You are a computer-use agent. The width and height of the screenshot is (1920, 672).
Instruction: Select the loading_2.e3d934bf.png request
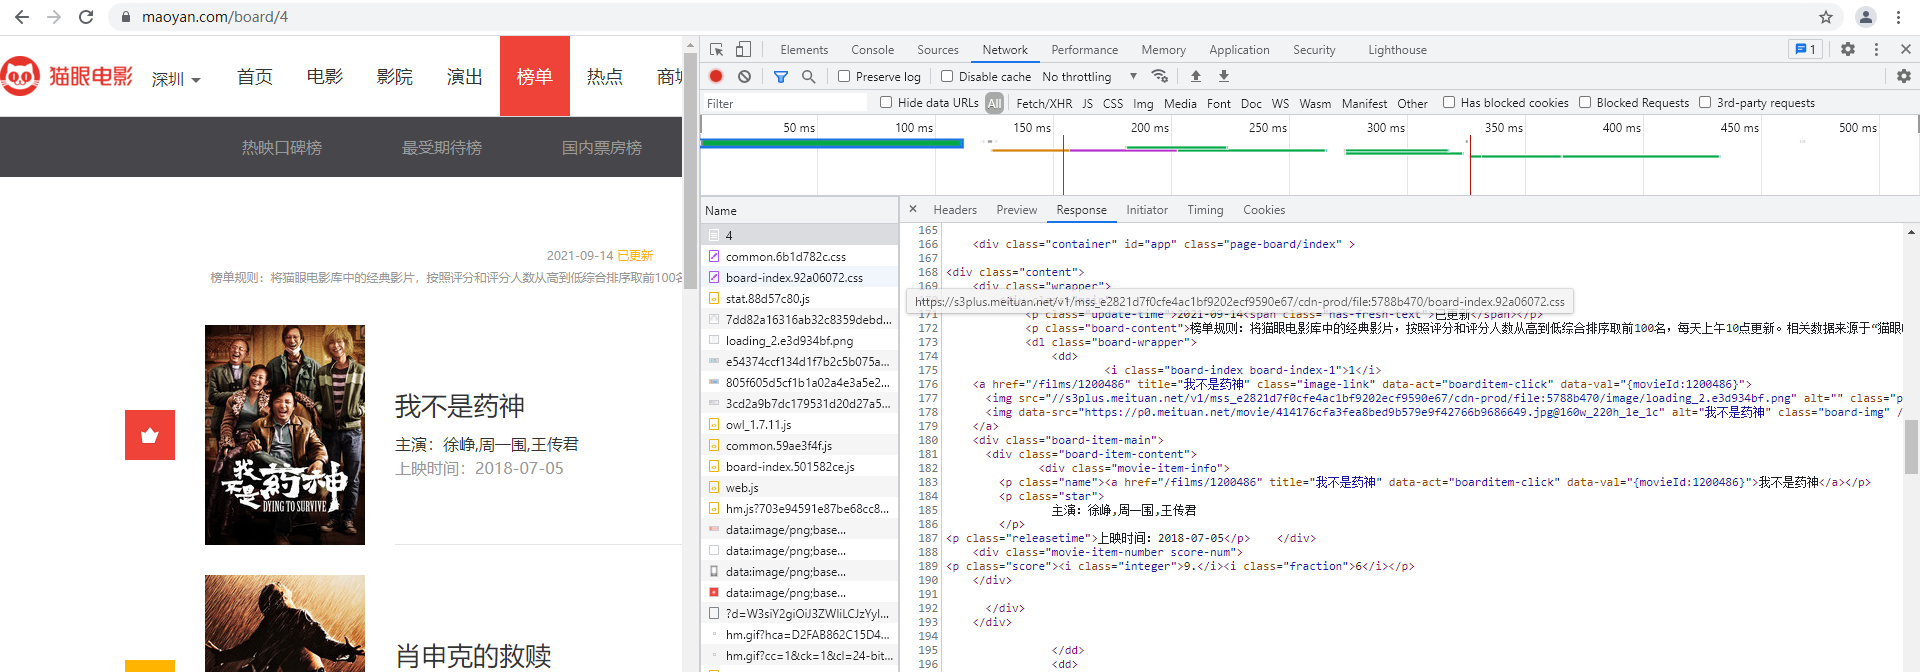(x=799, y=340)
